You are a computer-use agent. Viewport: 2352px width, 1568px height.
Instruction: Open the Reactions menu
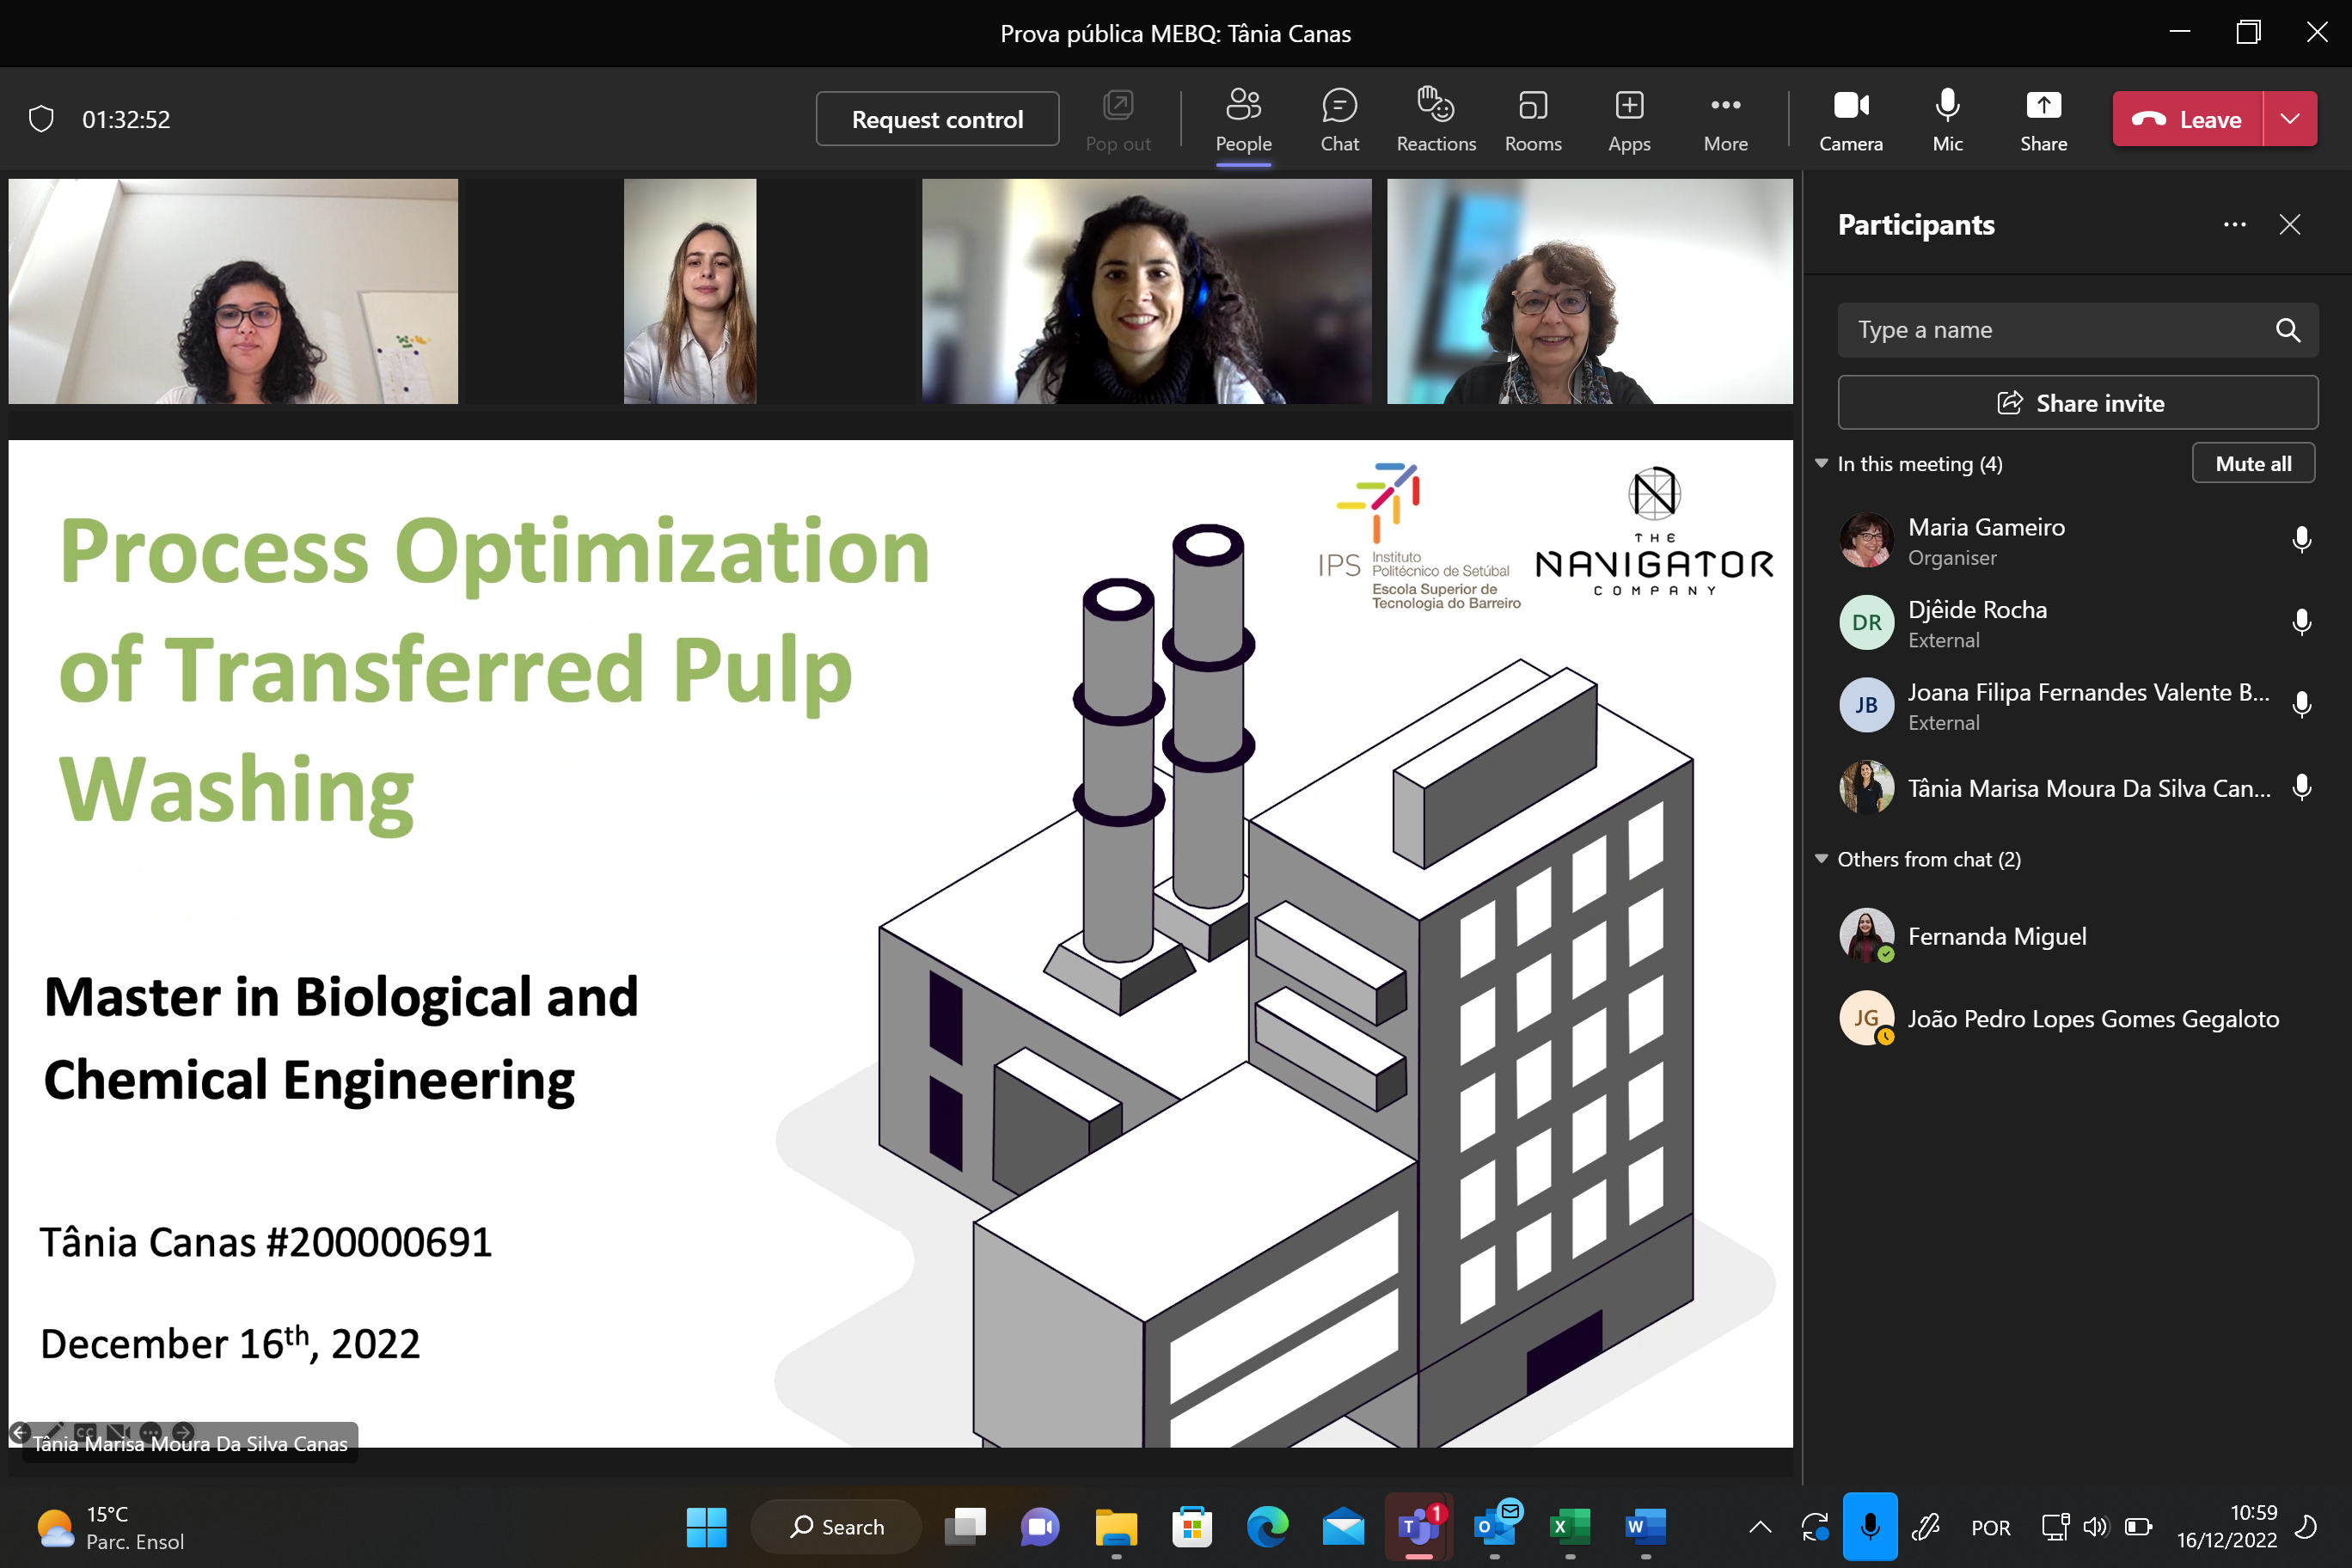click(1435, 119)
